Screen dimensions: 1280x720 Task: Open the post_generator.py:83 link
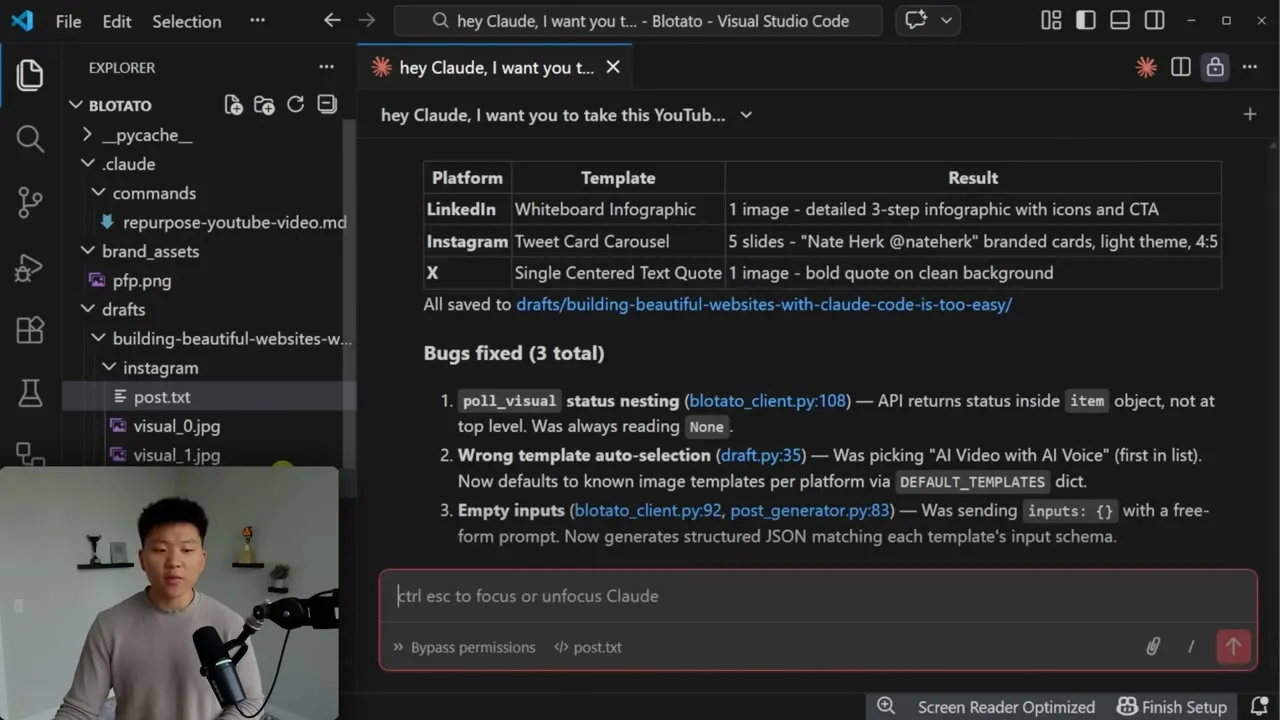pyautogui.click(x=810, y=510)
